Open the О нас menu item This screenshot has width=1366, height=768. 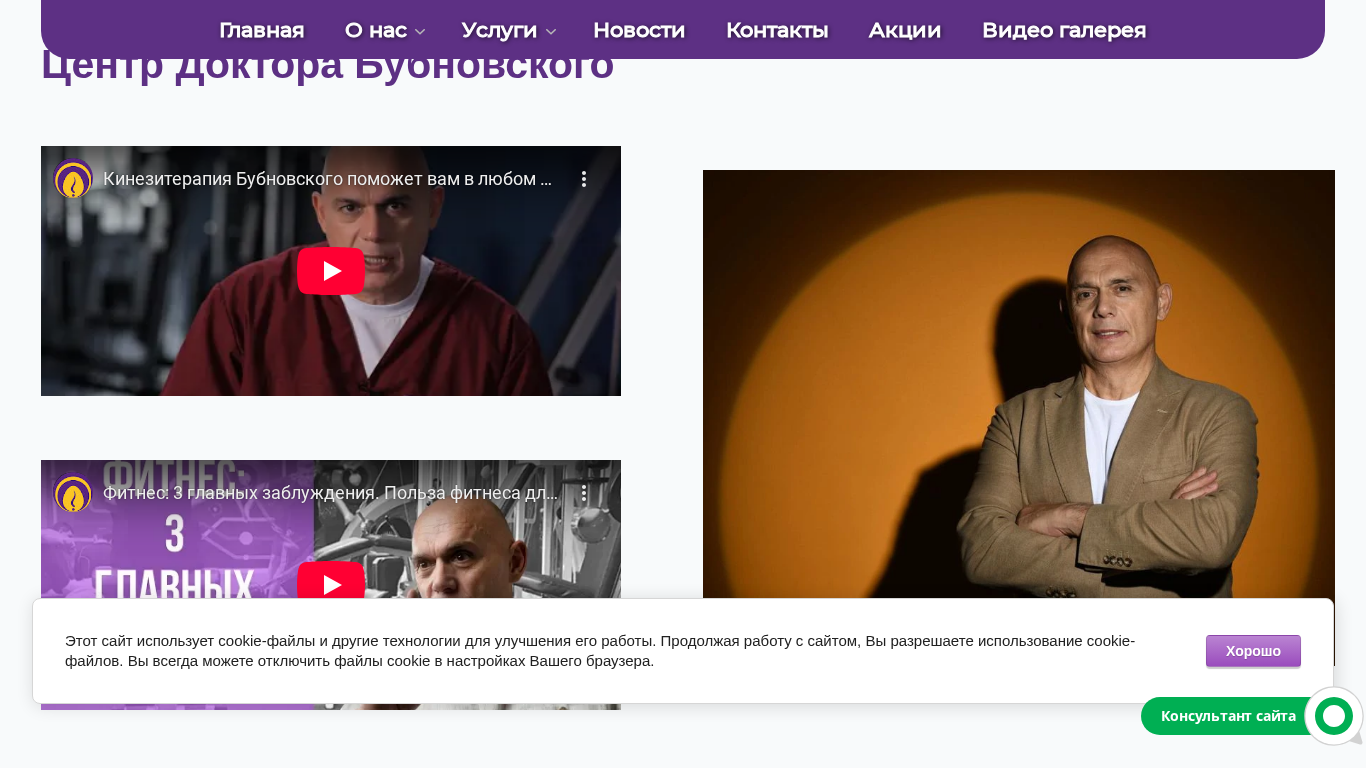point(376,30)
